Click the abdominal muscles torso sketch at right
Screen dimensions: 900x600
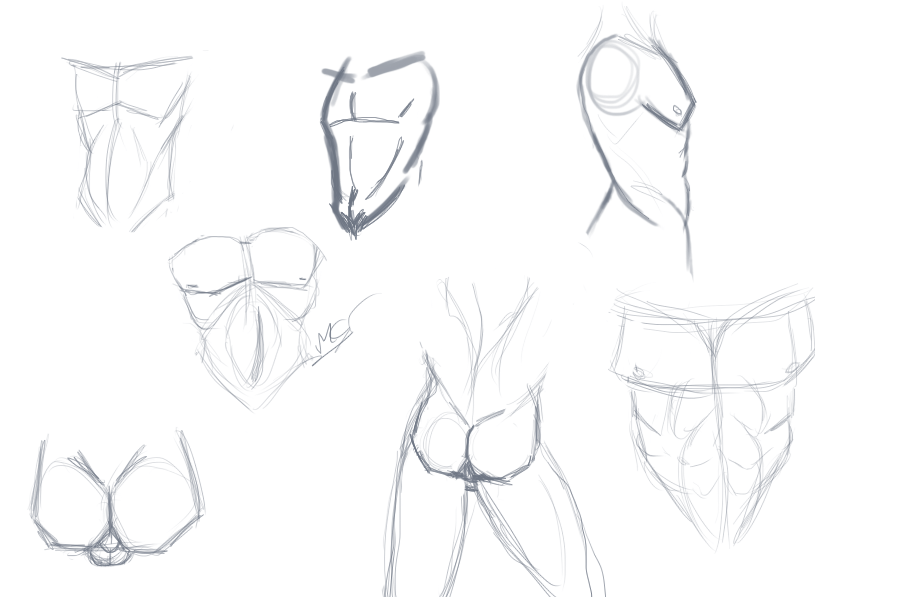(x=713, y=416)
